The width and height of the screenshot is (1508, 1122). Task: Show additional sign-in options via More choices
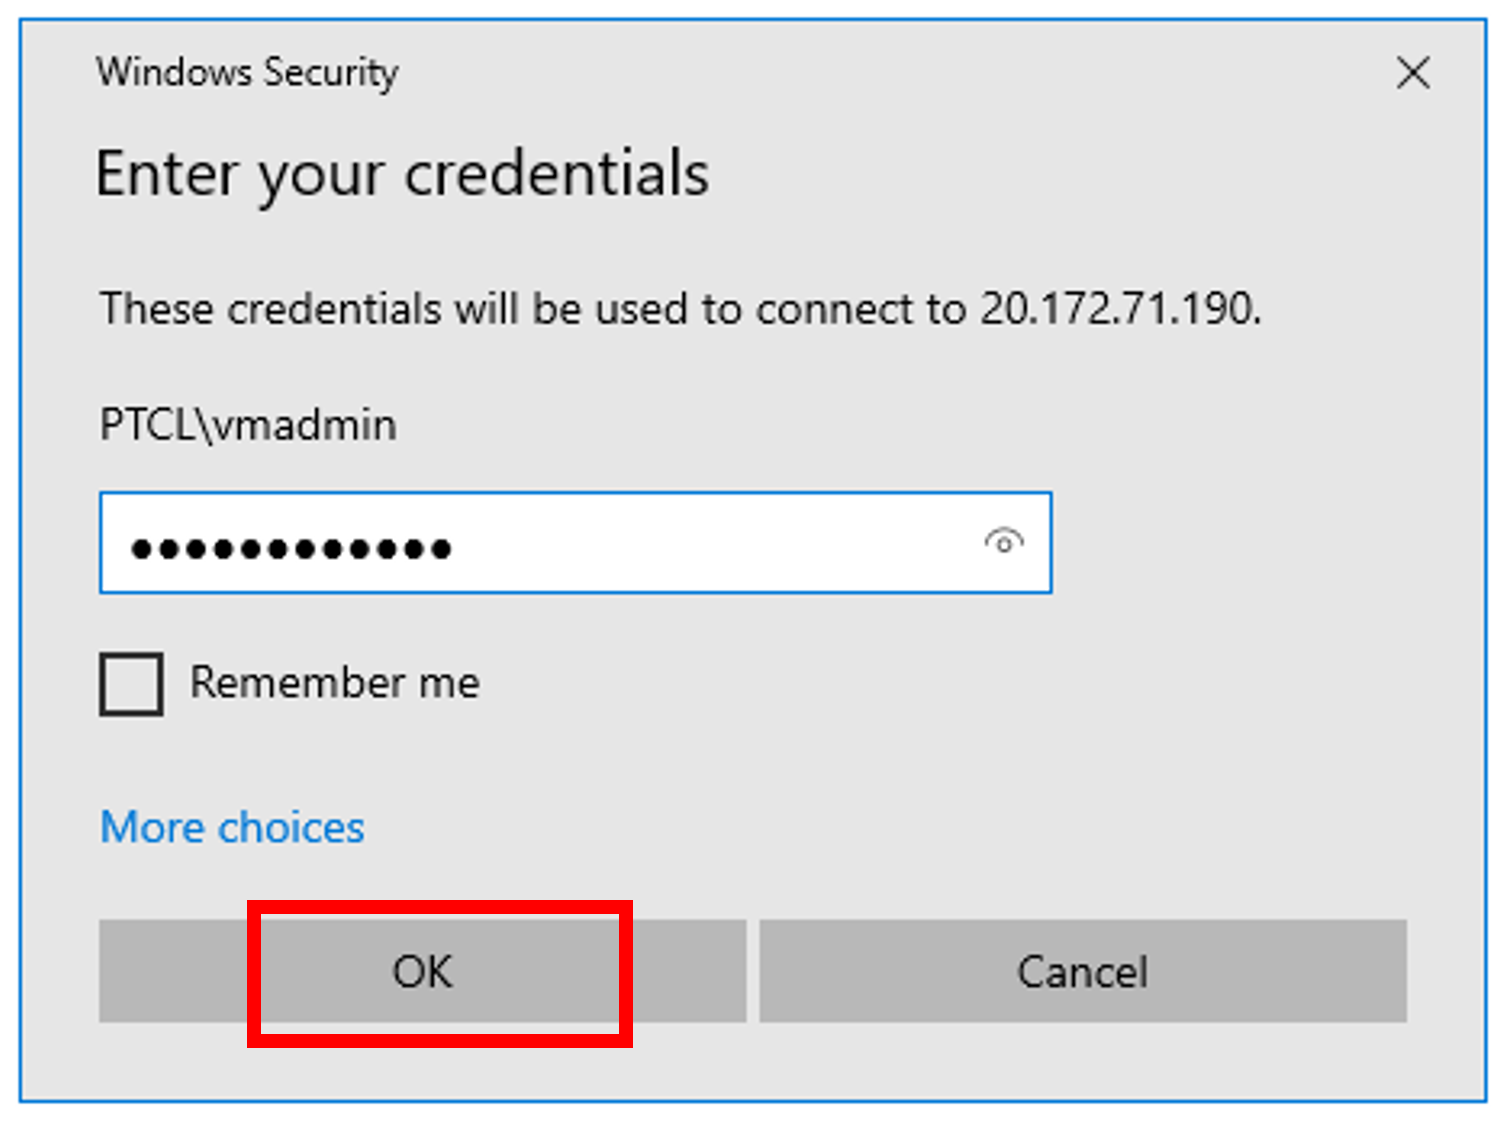(231, 827)
